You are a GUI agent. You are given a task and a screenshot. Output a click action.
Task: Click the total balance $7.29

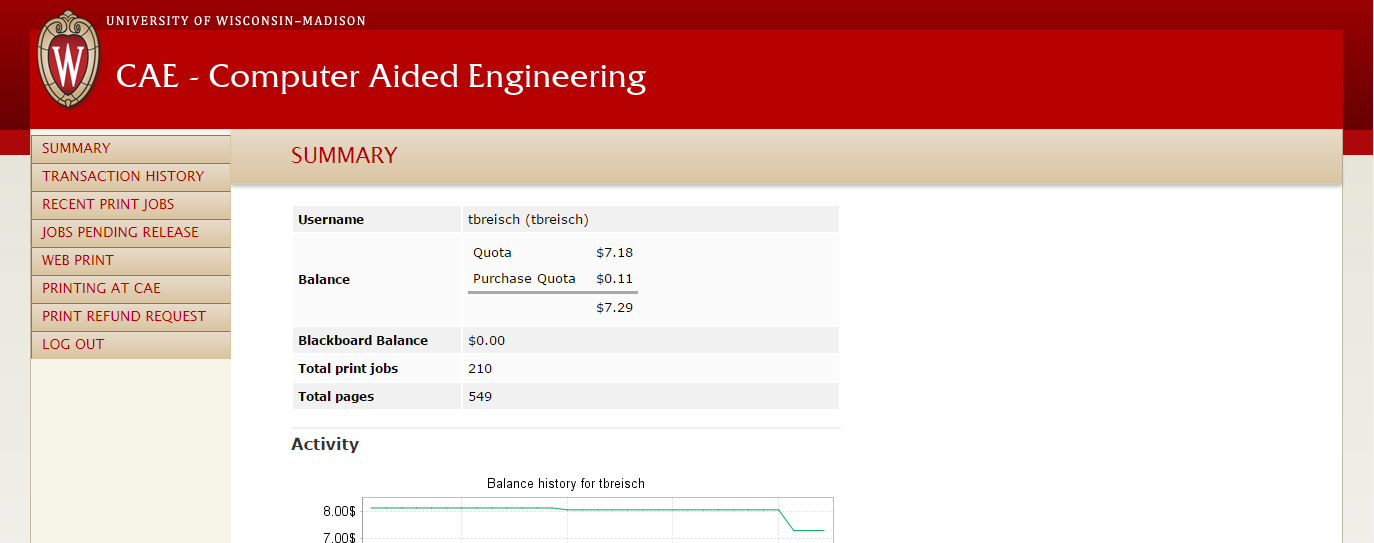tap(614, 307)
